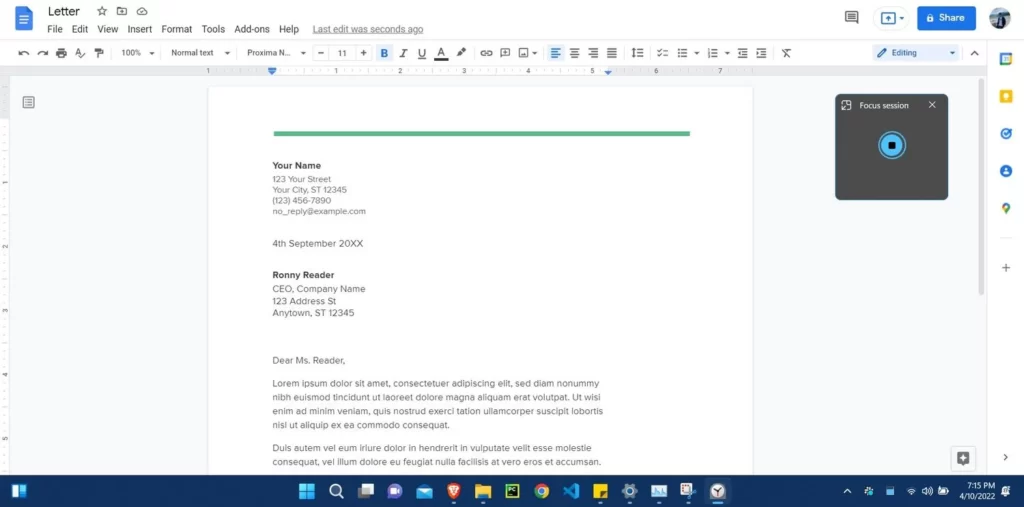Open the Format menu

pyautogui.click(x=177, y=29)
